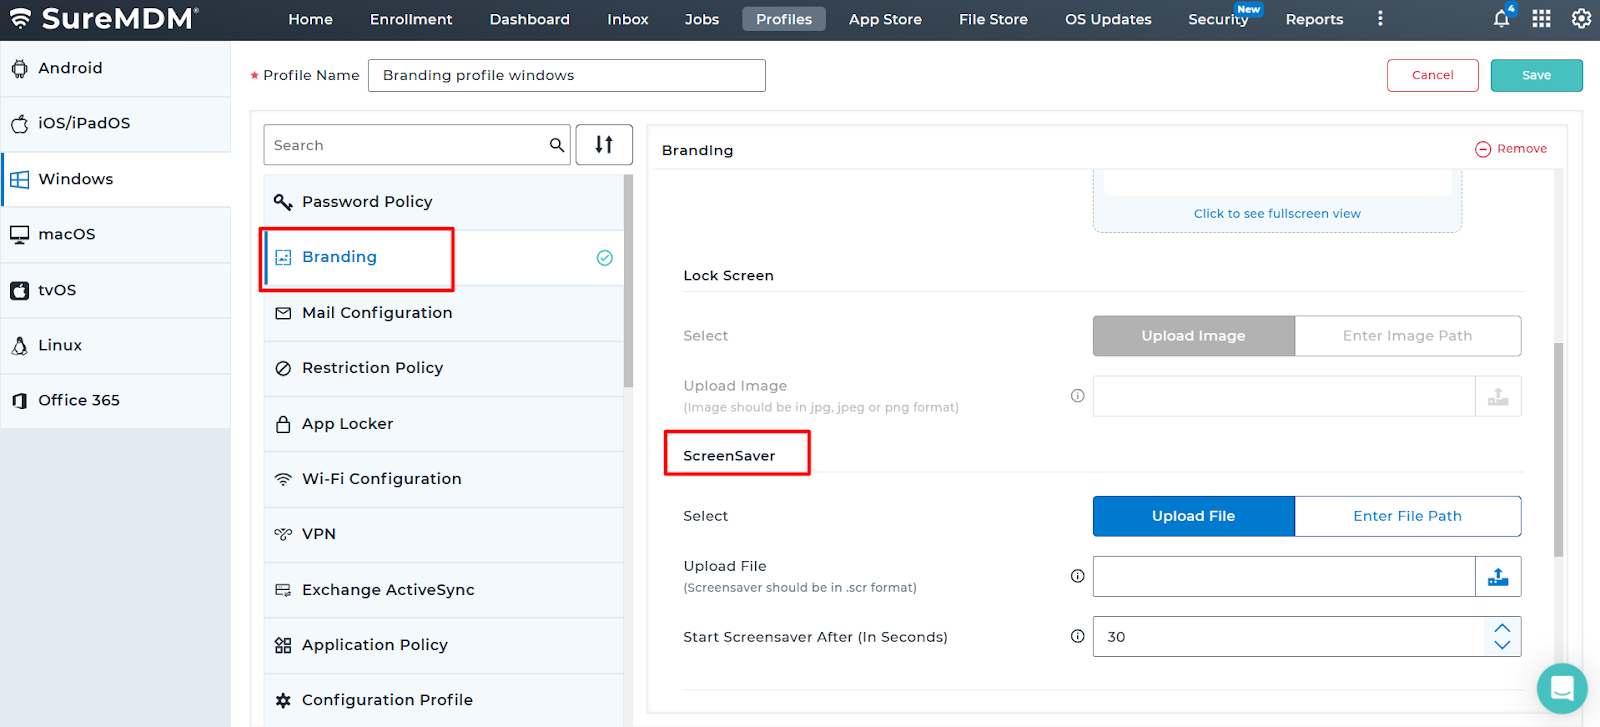This screenshot has height=727, width=1600.
Task: Open the live chat bubble icon
Action: [x=1561, y=688]
